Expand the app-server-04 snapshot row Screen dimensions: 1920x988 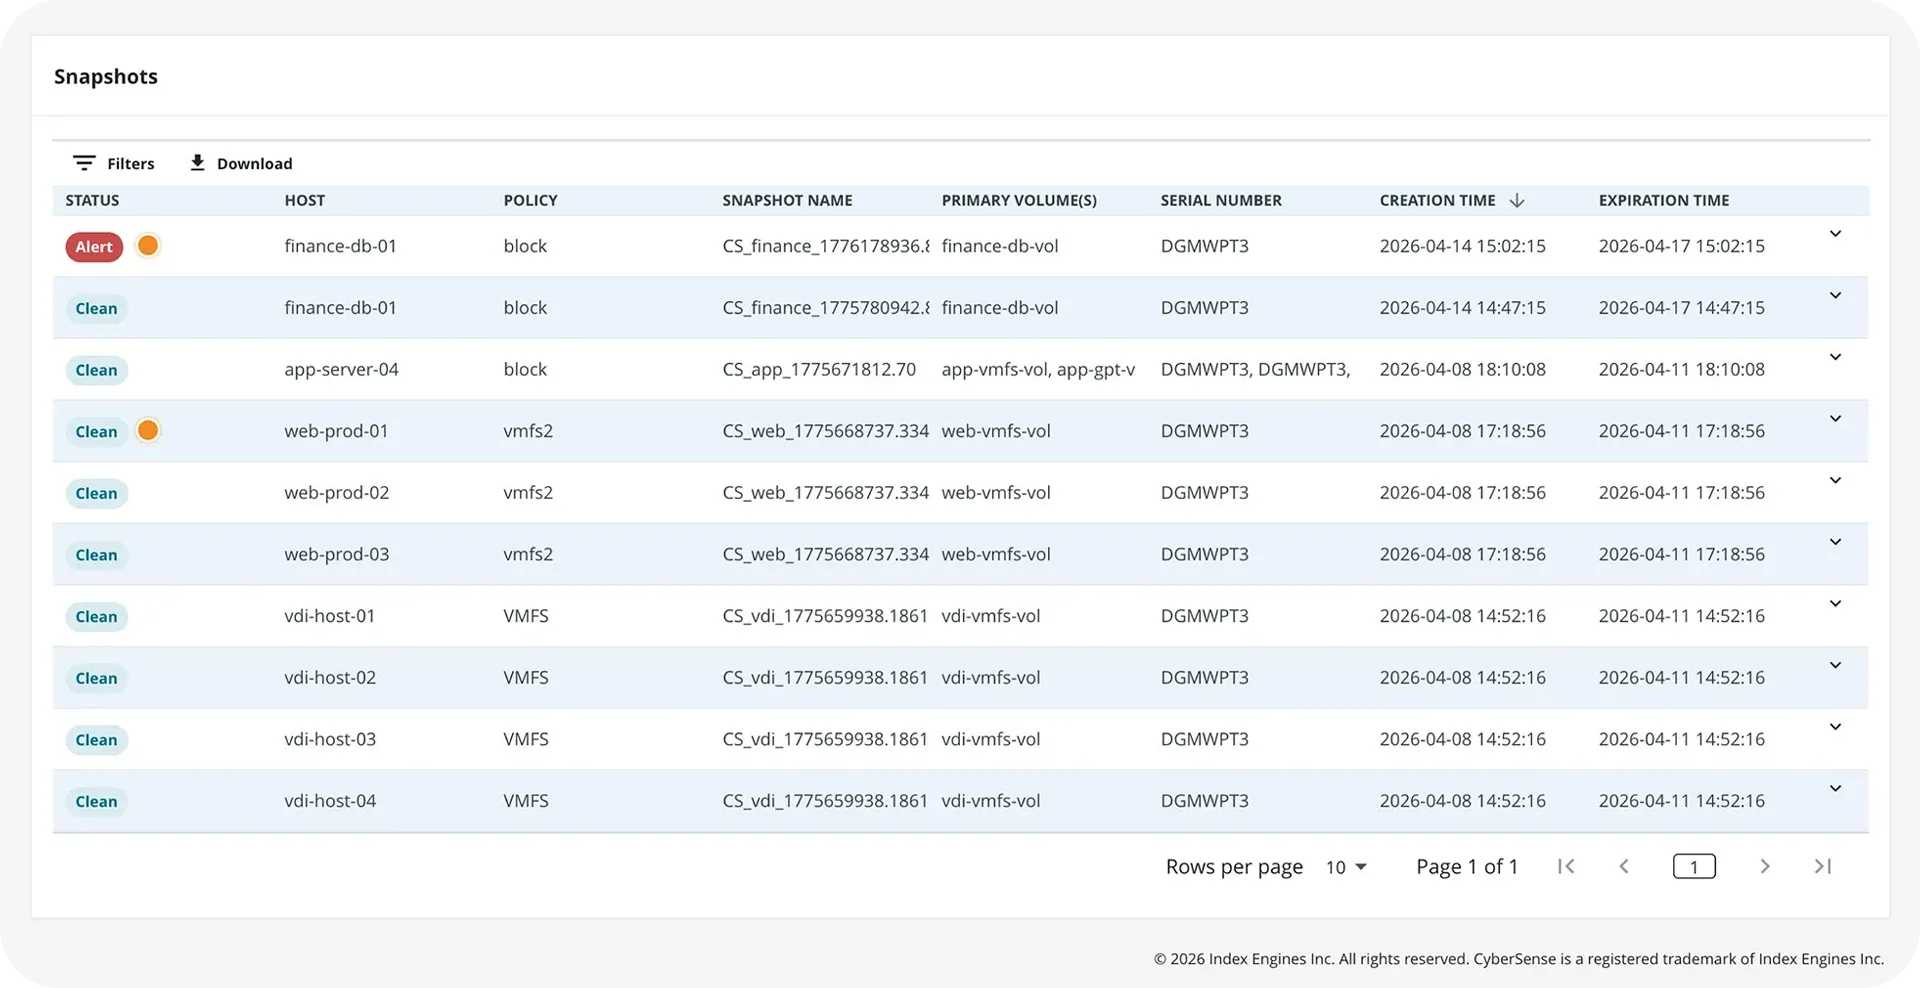(x=1835, y=357)
